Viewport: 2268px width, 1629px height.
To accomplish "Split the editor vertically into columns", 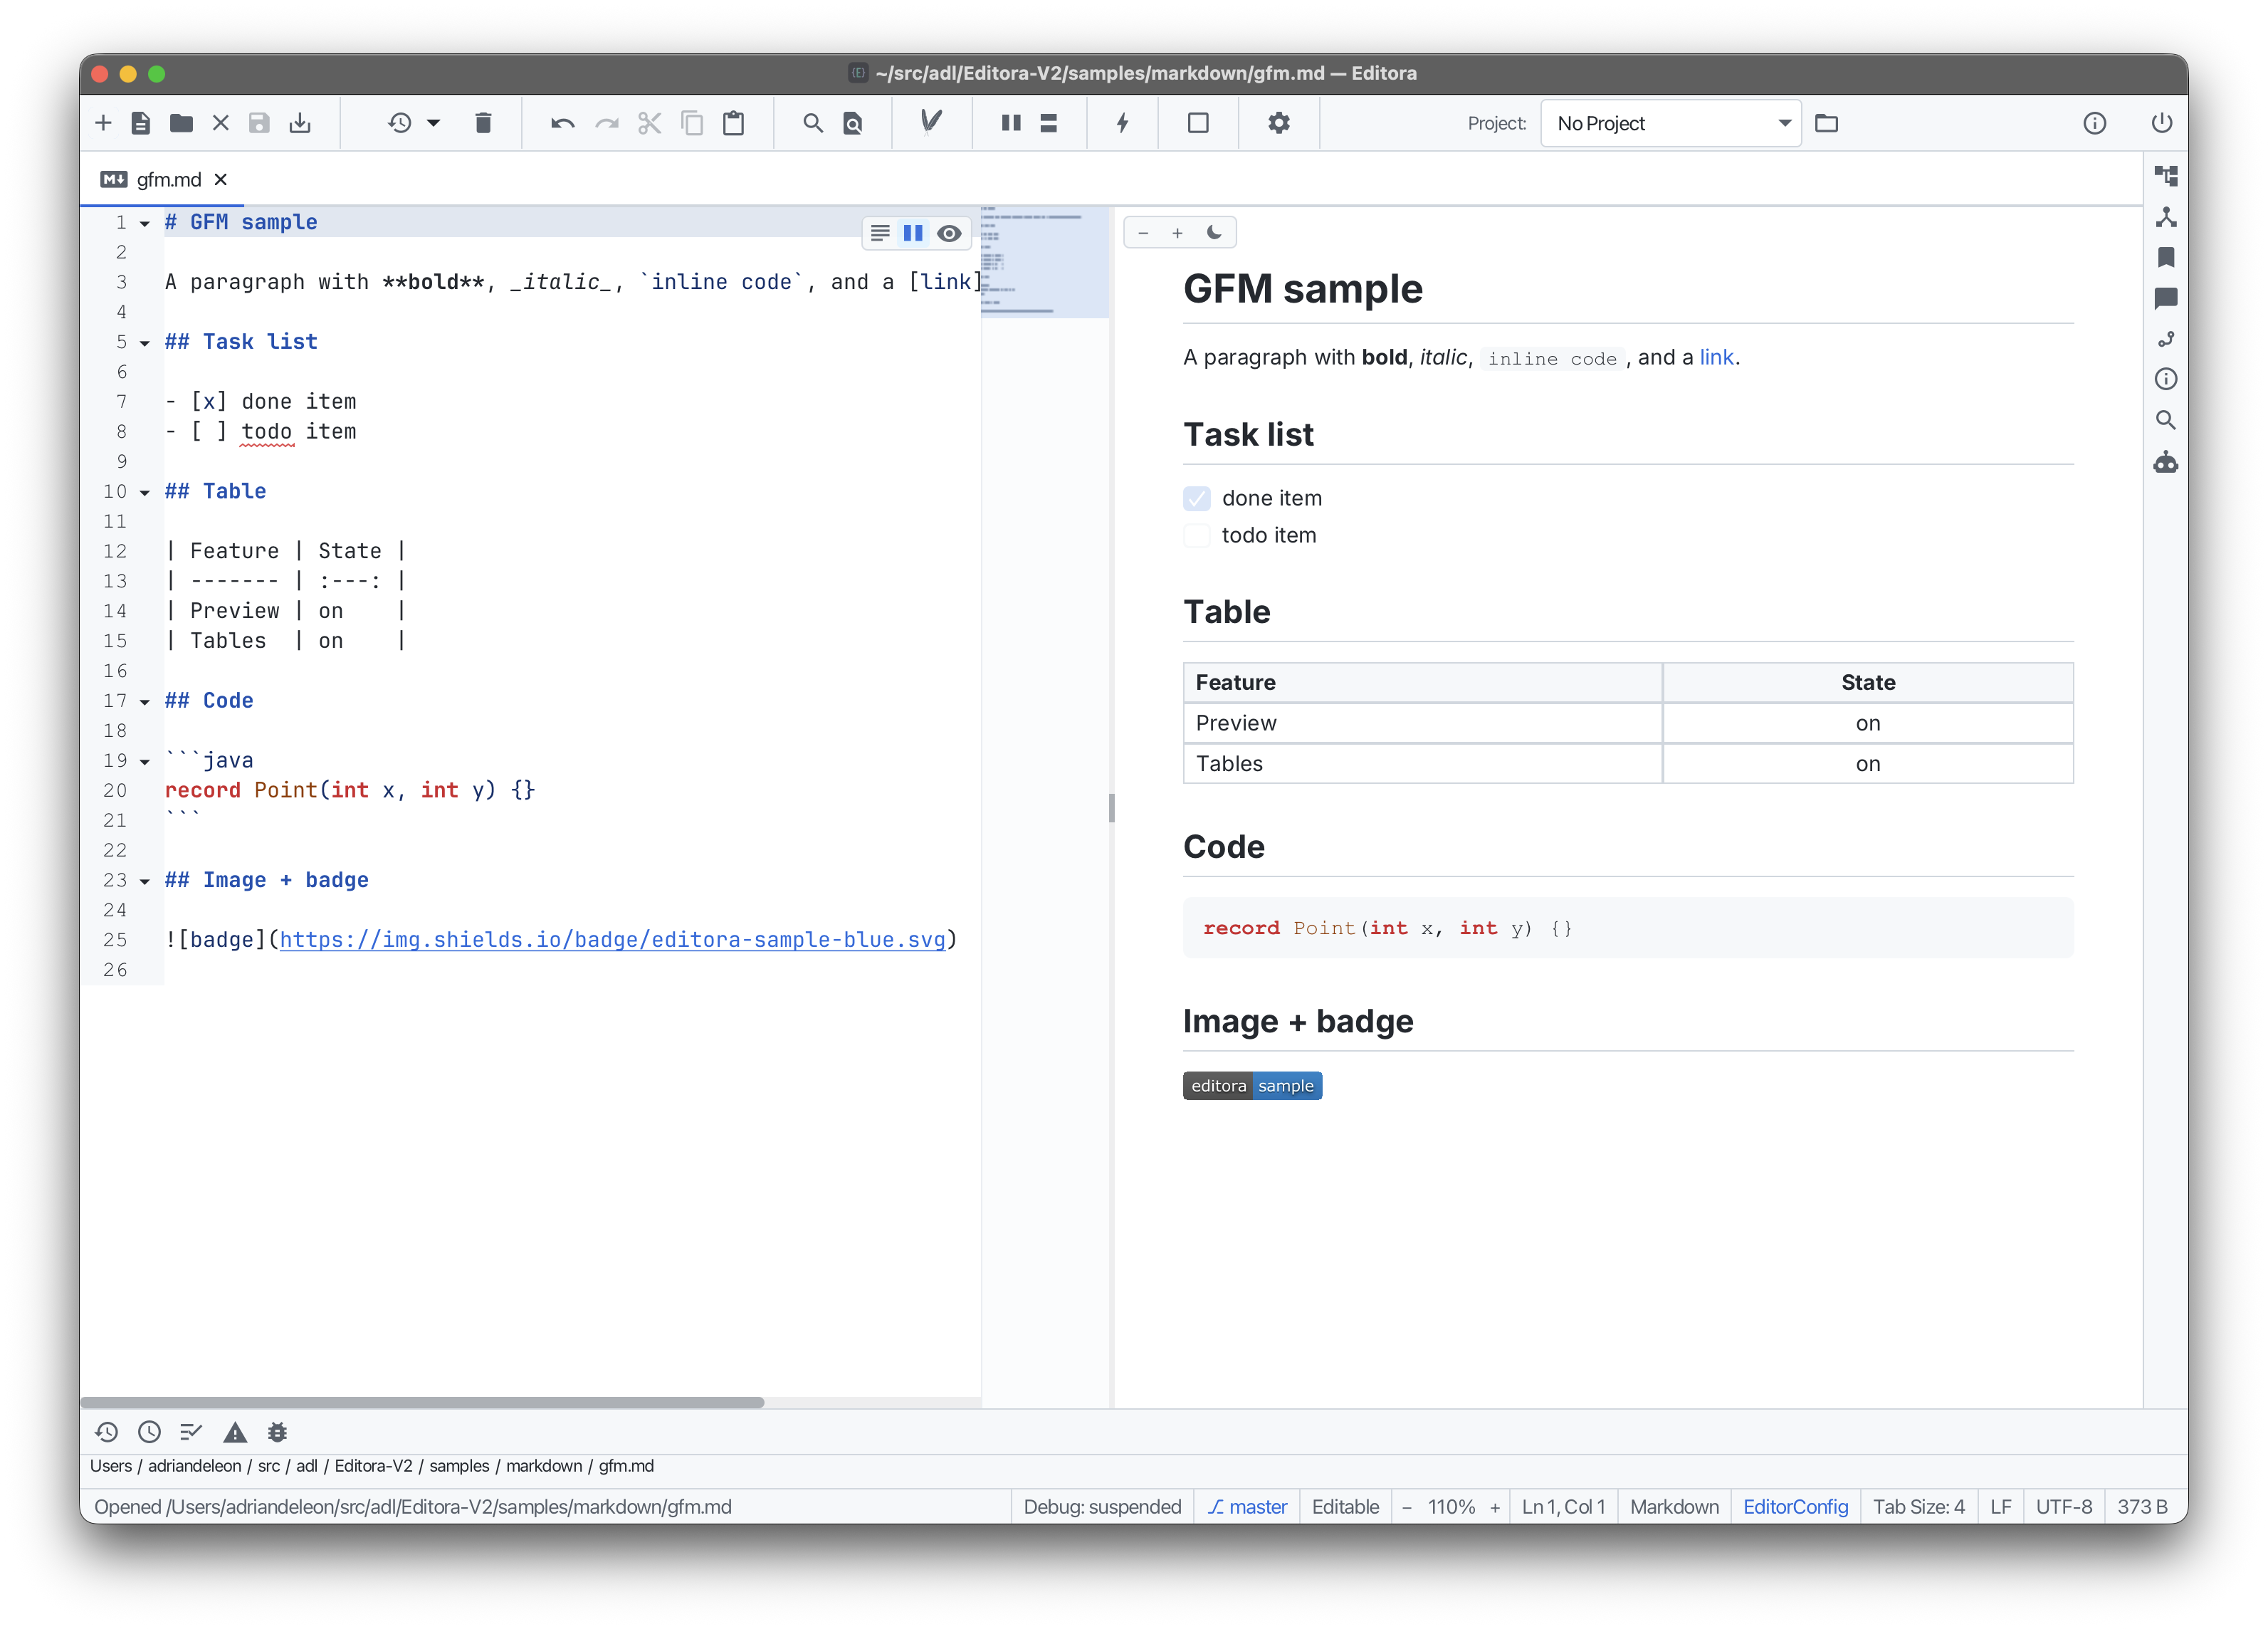I will (x=1011, y=123).
